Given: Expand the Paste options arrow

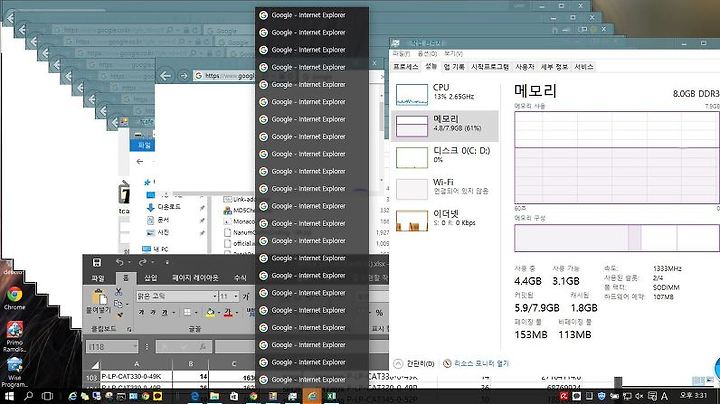Looking at the screenshot, I should [99, 317].
